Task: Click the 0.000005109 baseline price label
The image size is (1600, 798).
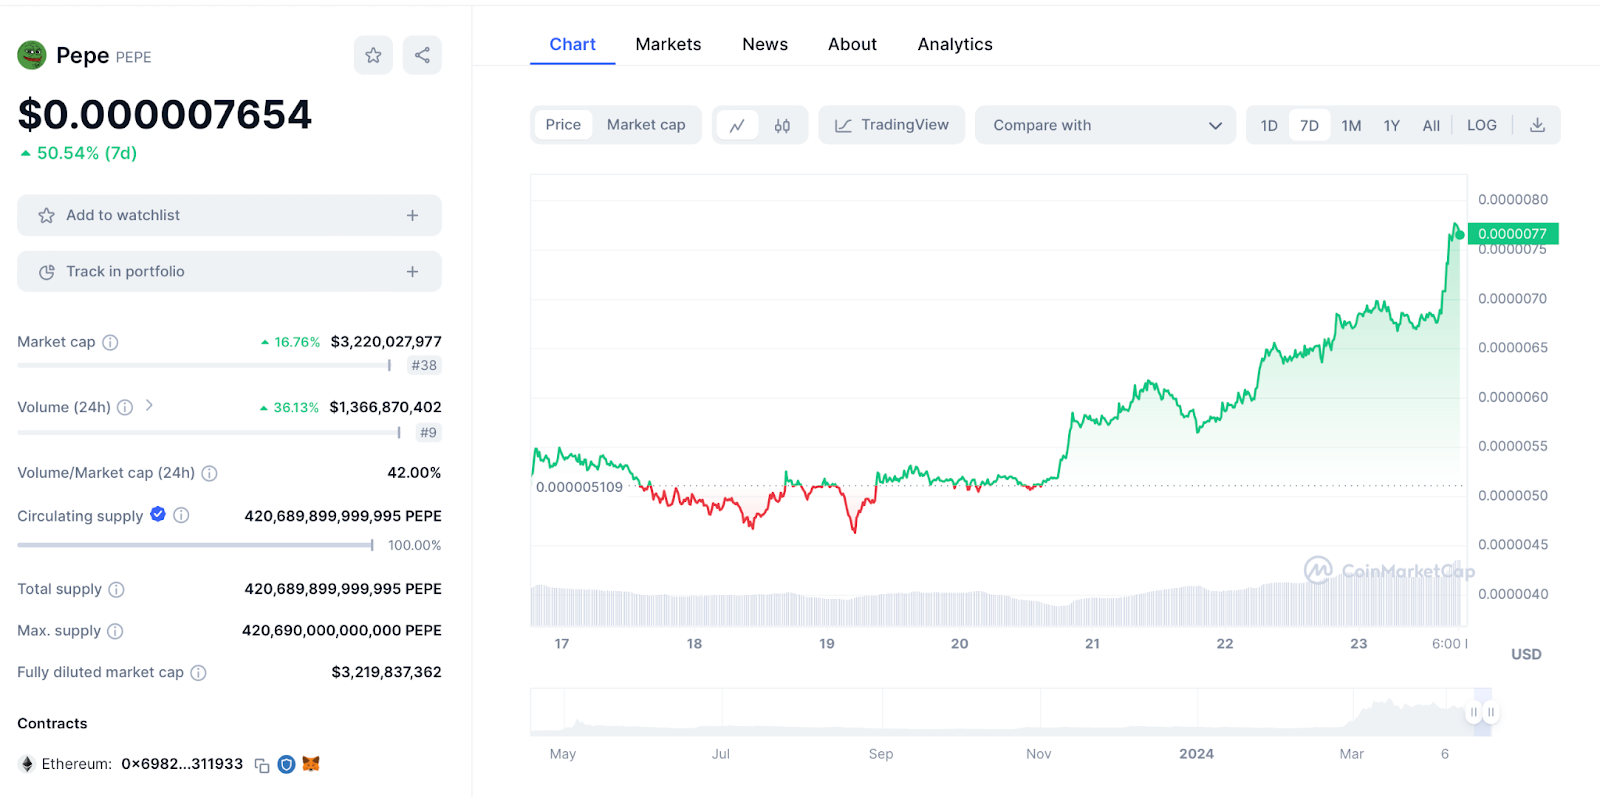Action: pyautogui.click(x=579, y=488)
